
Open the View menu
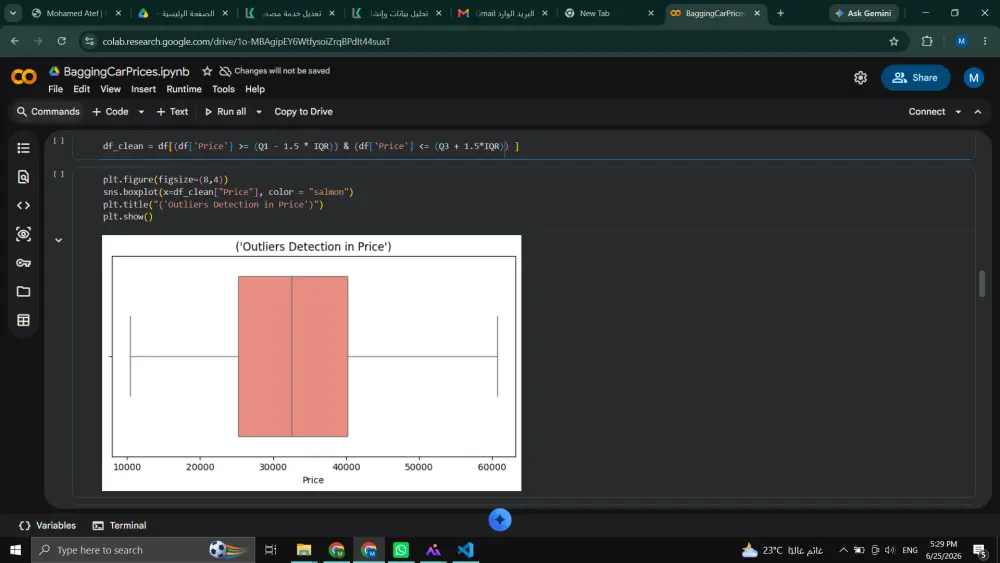coord(110,89)
